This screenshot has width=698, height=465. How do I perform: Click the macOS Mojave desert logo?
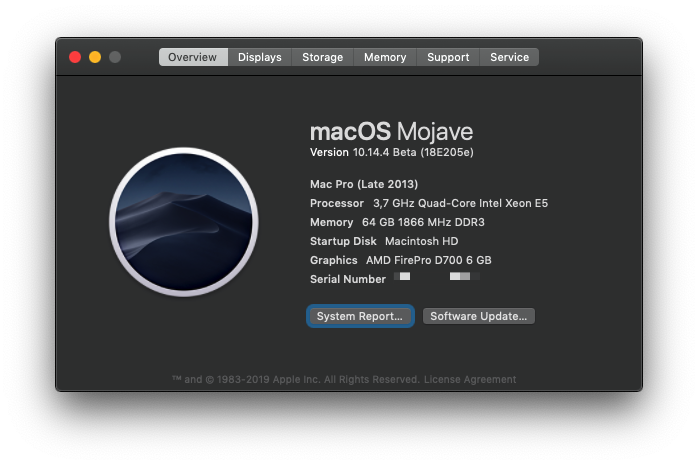pyautogui.click(x=184, y=222)
